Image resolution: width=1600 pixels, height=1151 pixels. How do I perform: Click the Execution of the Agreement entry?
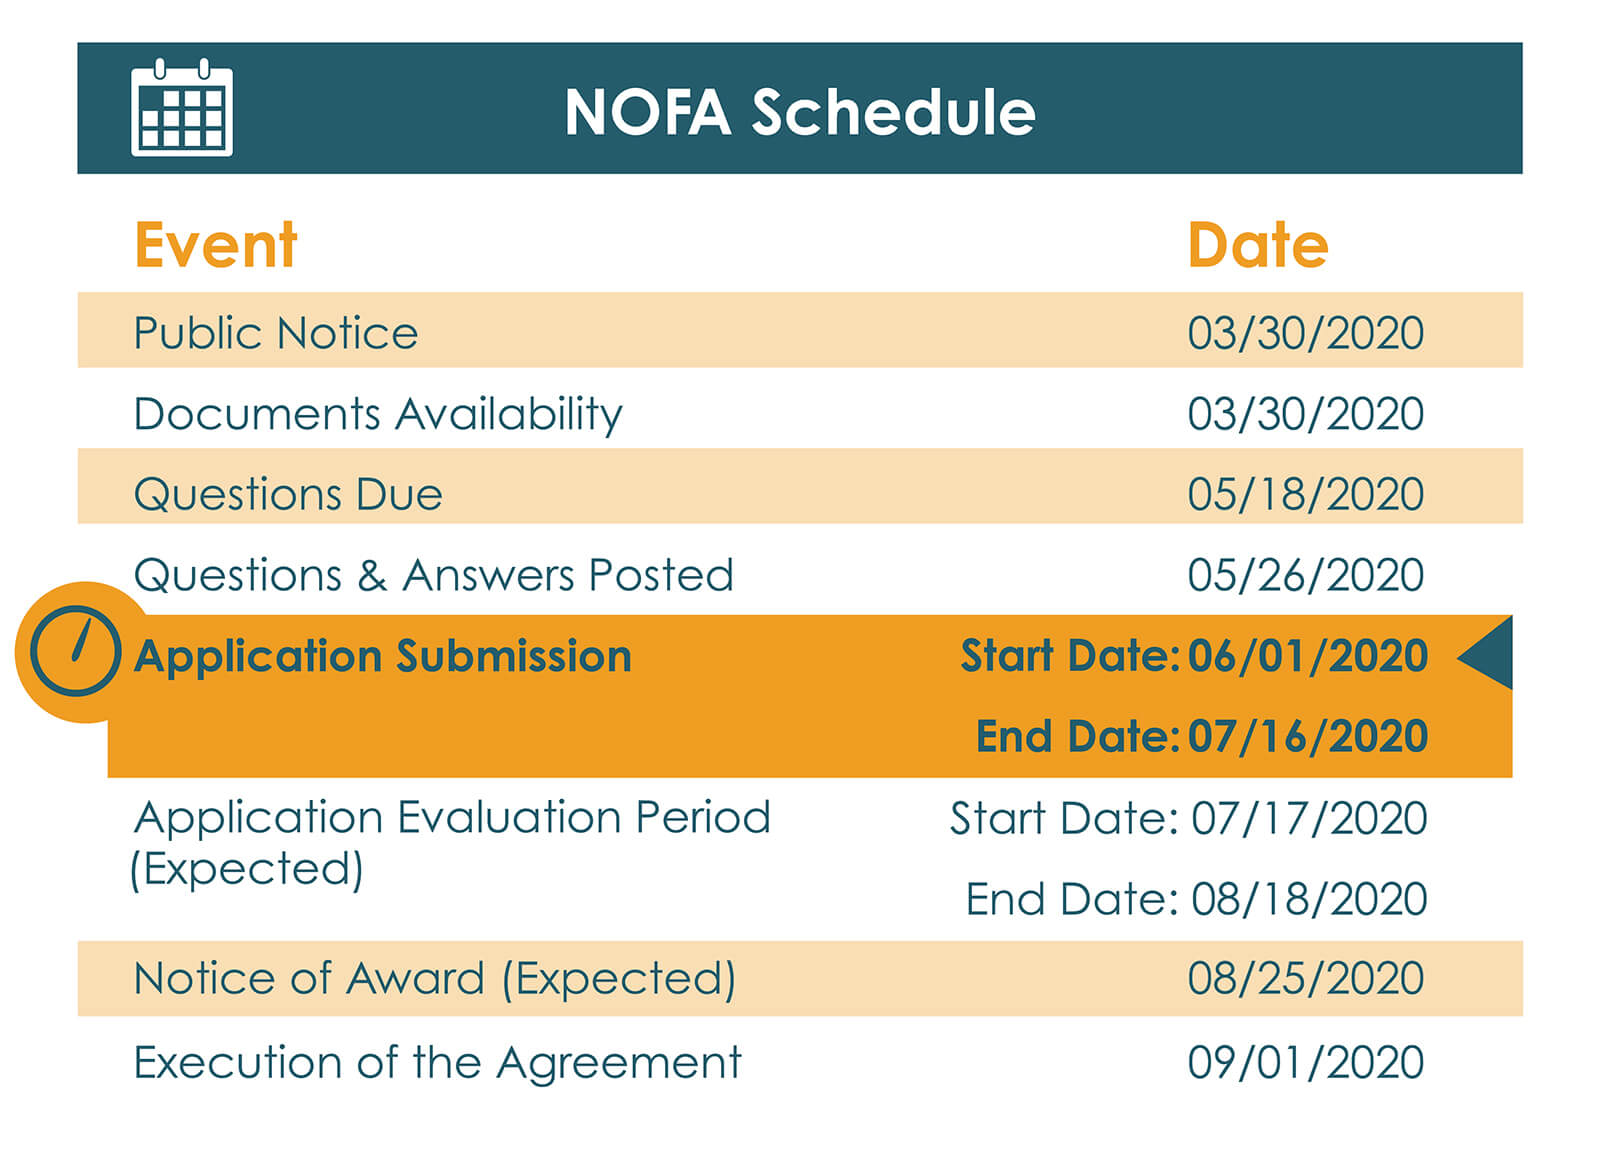[x=438, y=1062]
